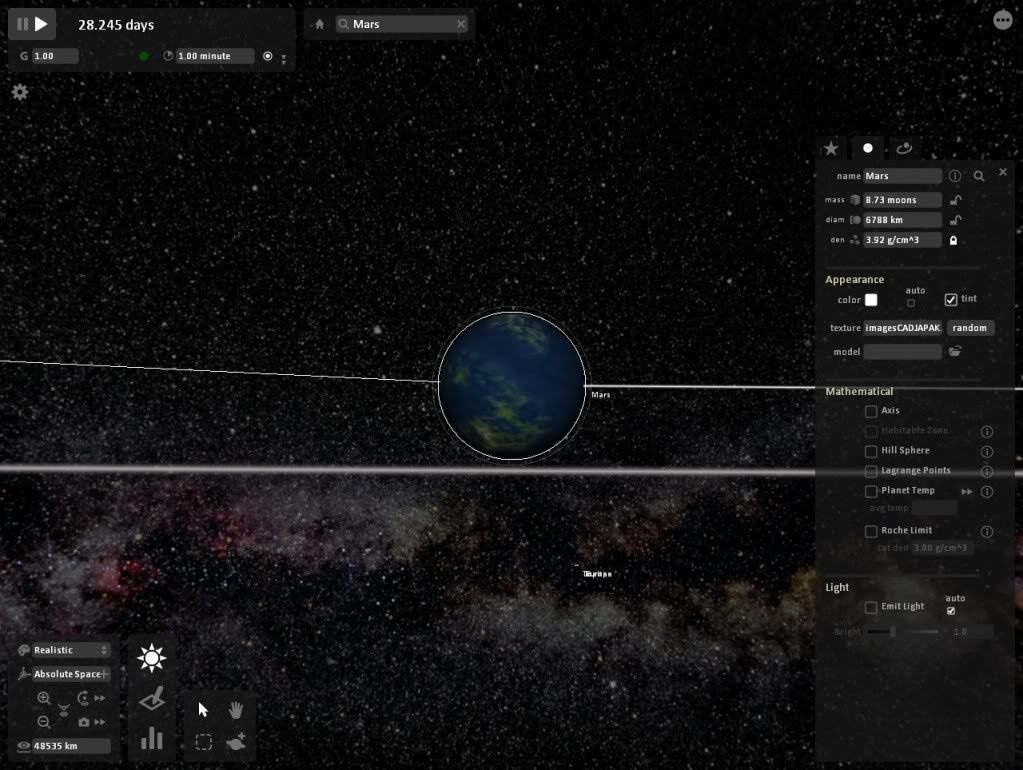Click the add planet icon

237,743
